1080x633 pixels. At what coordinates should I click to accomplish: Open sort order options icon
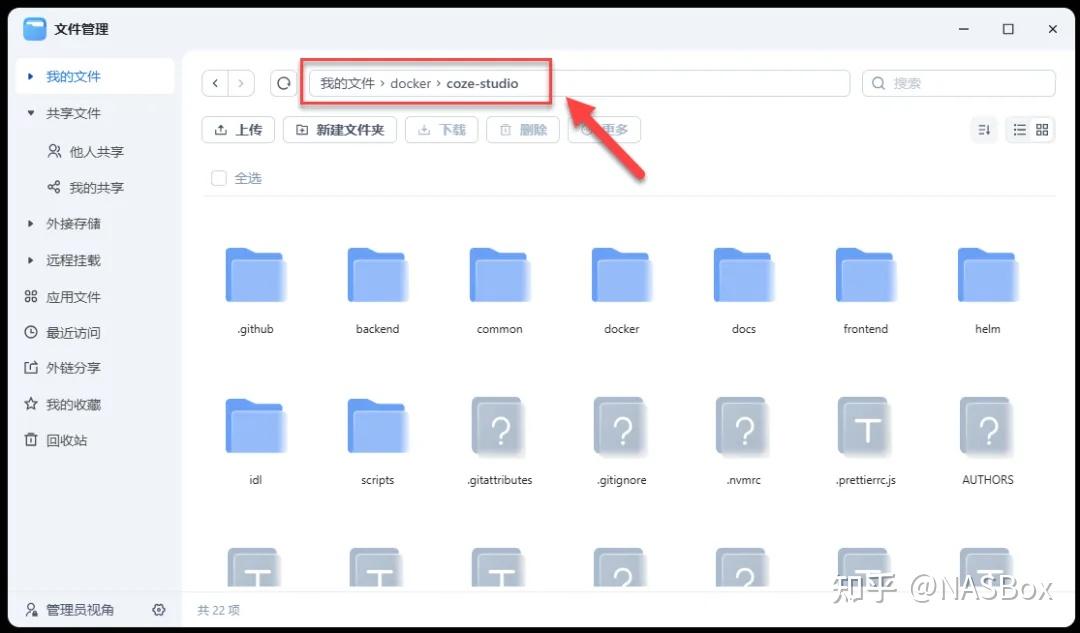coord(983,129)
